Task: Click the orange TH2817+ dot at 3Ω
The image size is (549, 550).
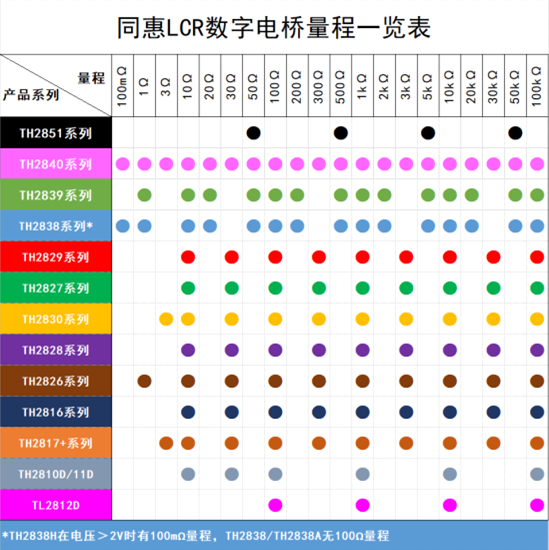Action: point(166,443)
